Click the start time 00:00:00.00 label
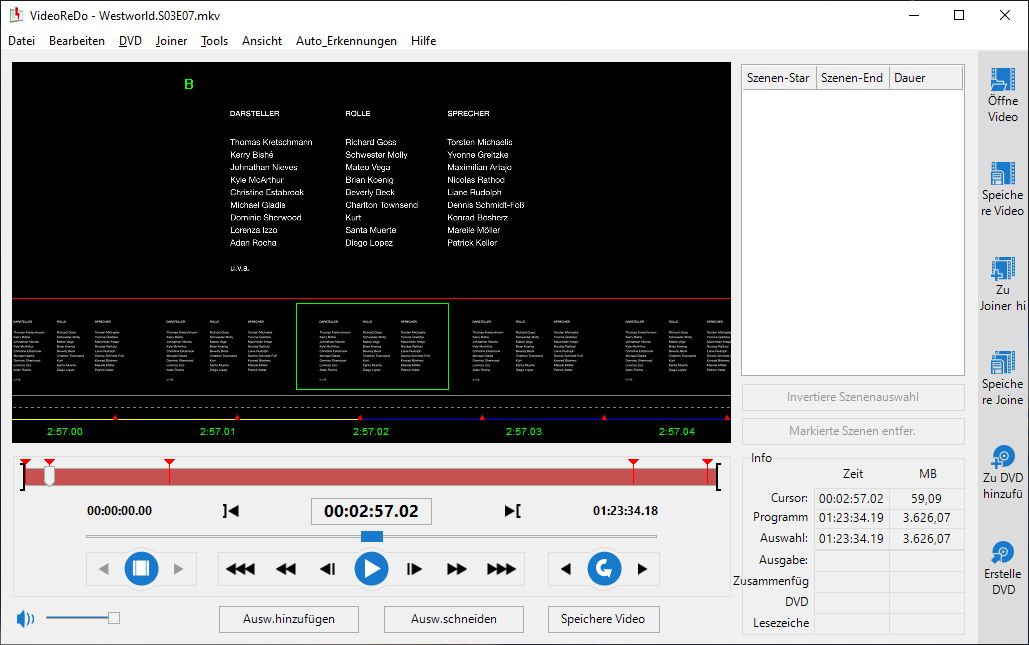This screenshot has width=1029, height=645. 119,510
